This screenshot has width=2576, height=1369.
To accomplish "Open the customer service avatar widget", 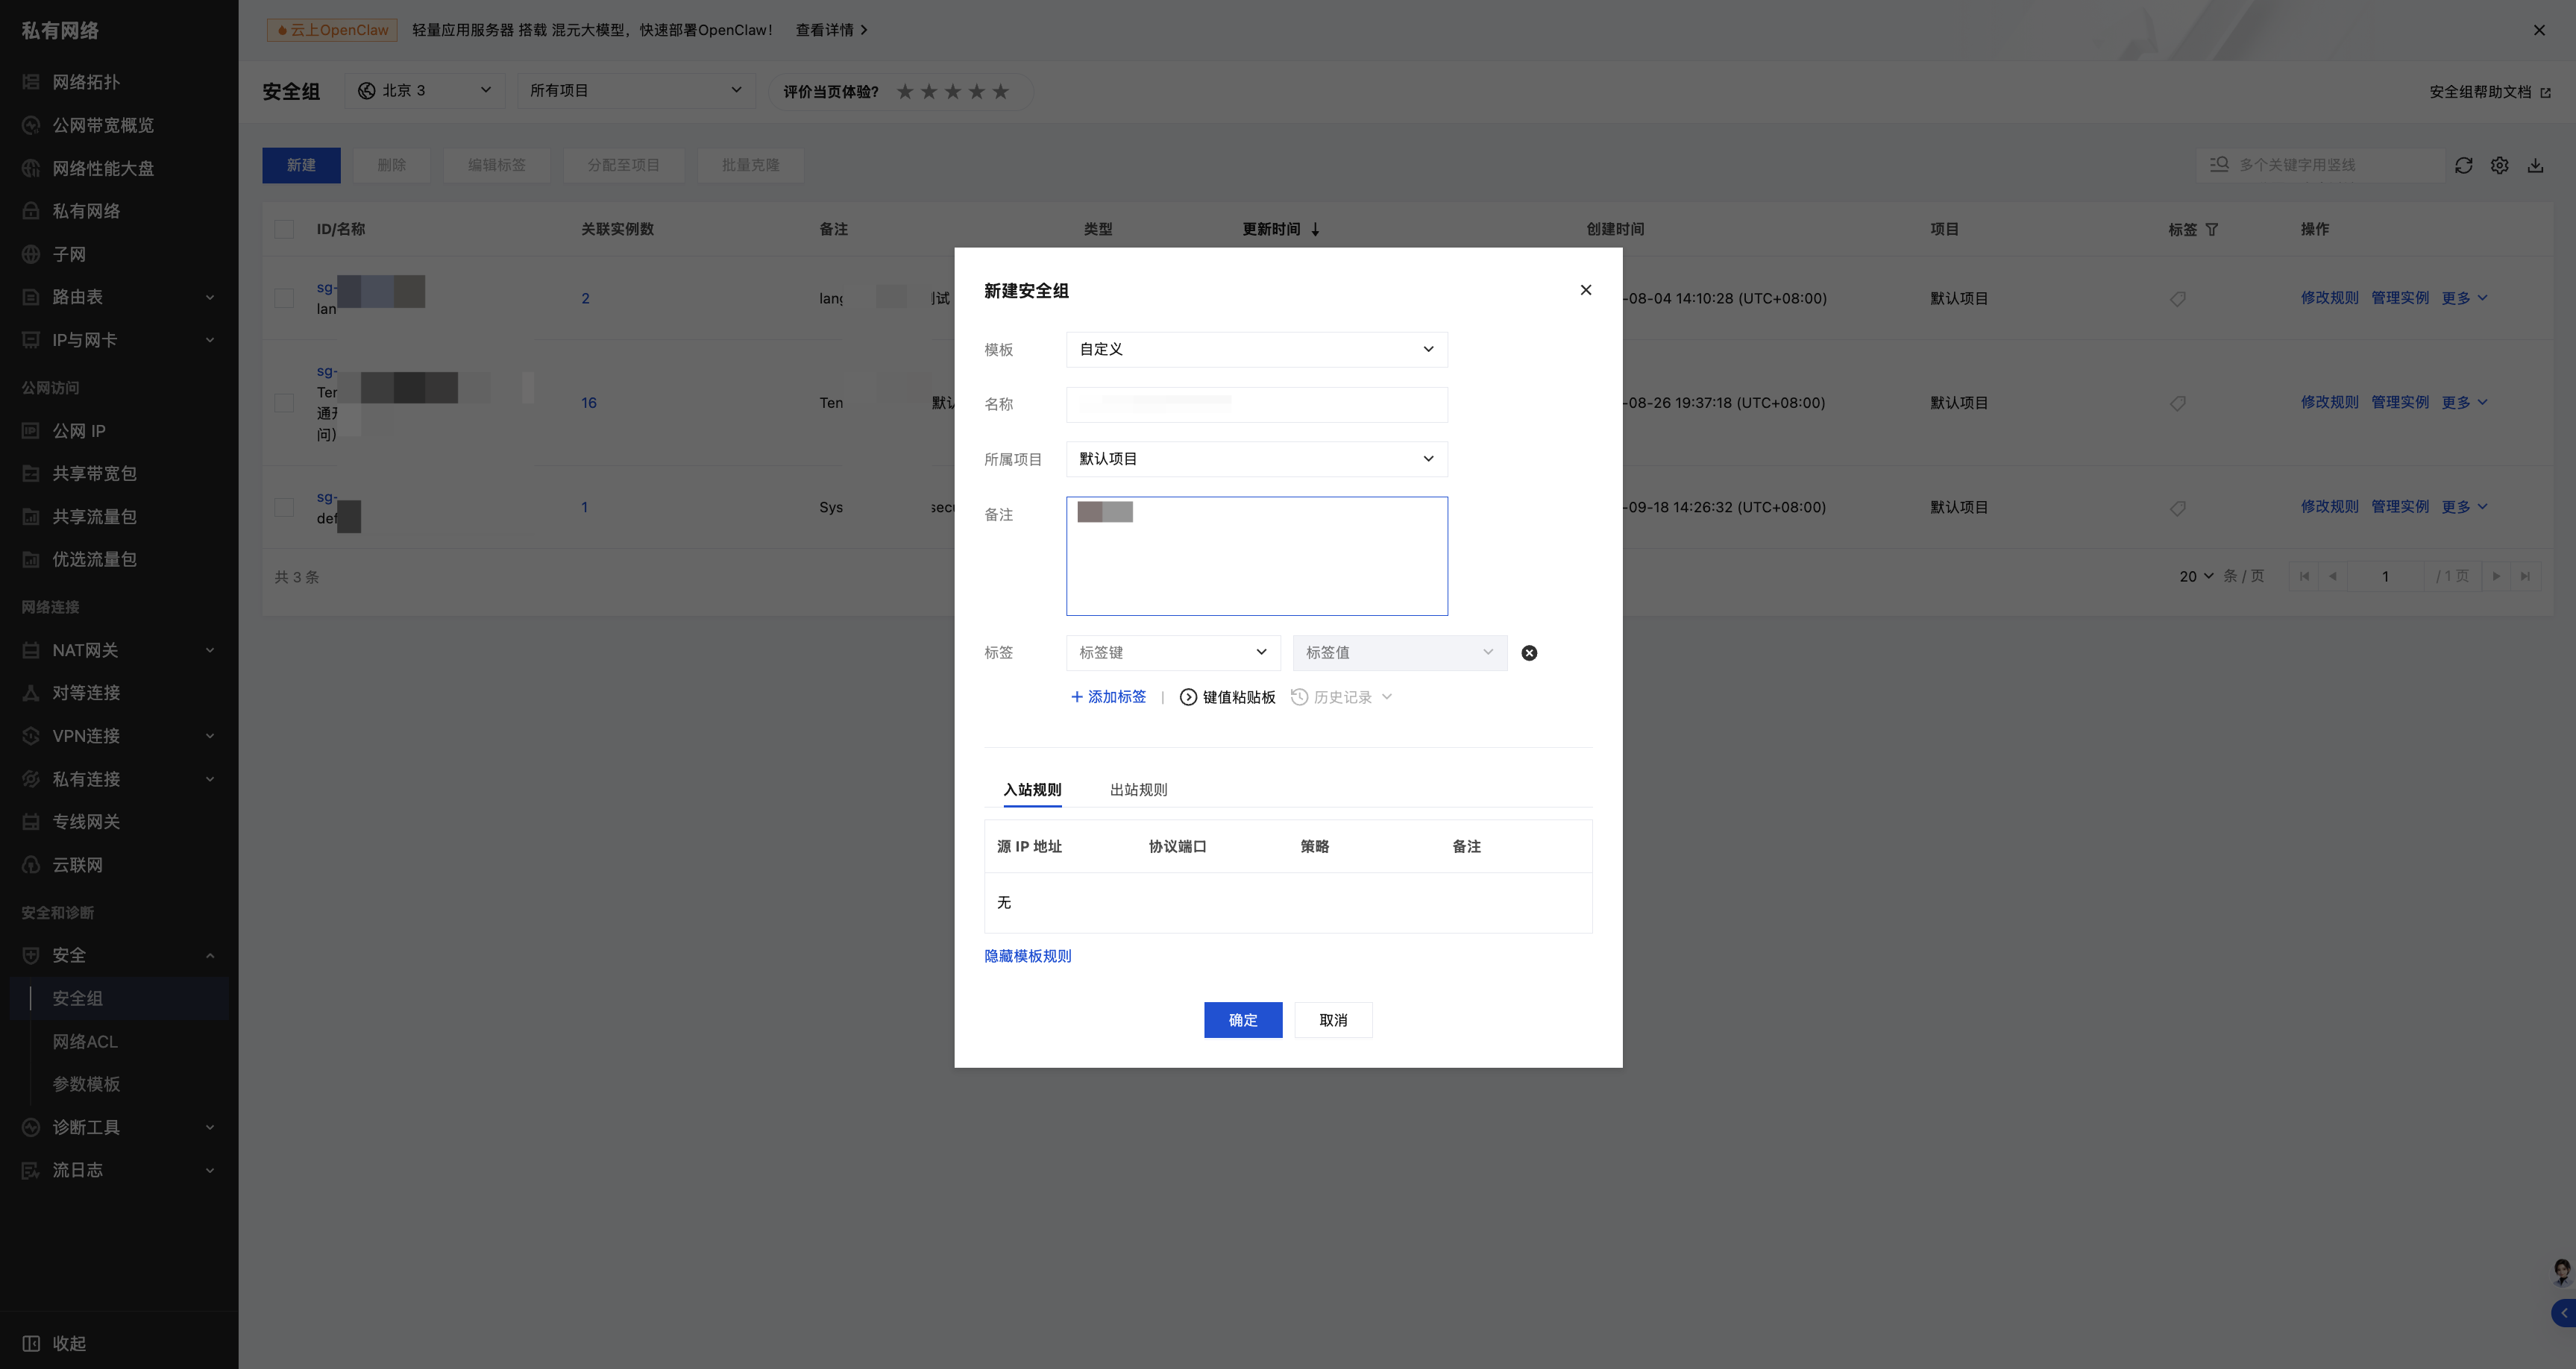I will [2561, 1271].
